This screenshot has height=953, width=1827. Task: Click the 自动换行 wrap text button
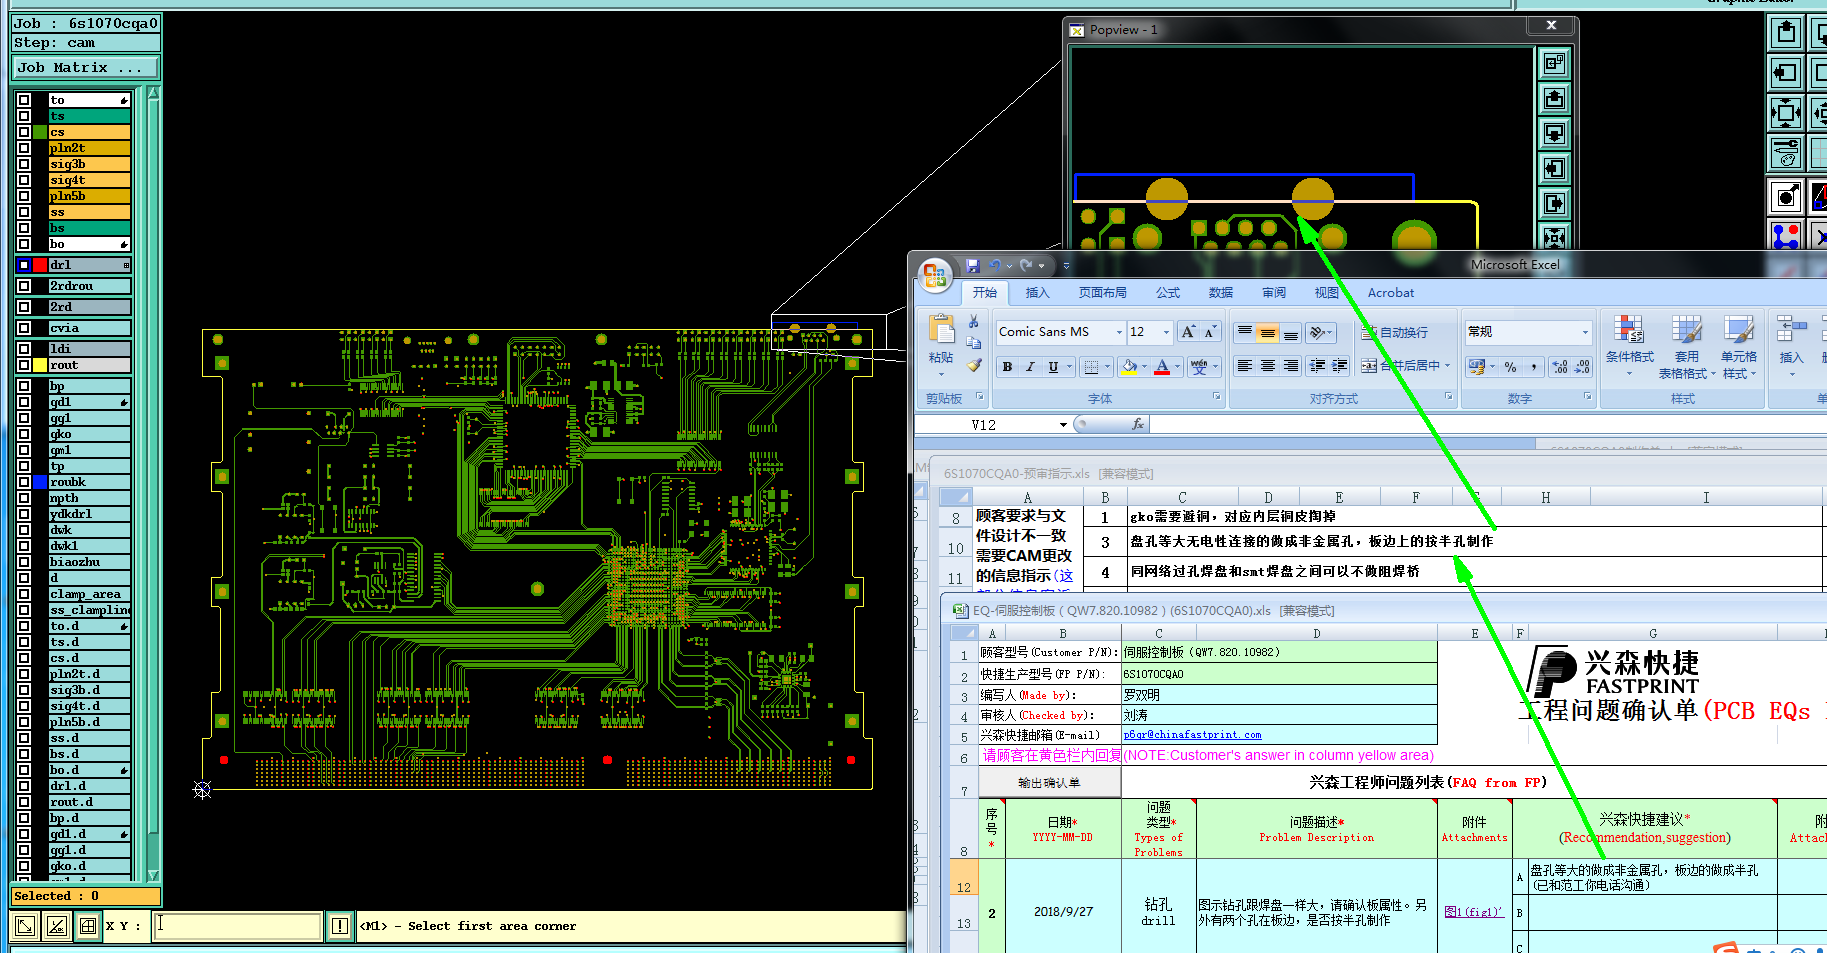(x=1394, y=332)
